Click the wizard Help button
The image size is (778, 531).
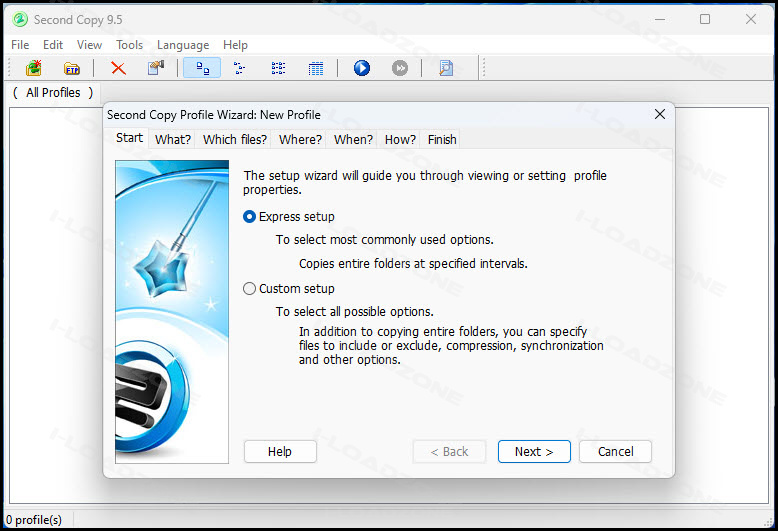pyautogui.click(x=280, y=452)
